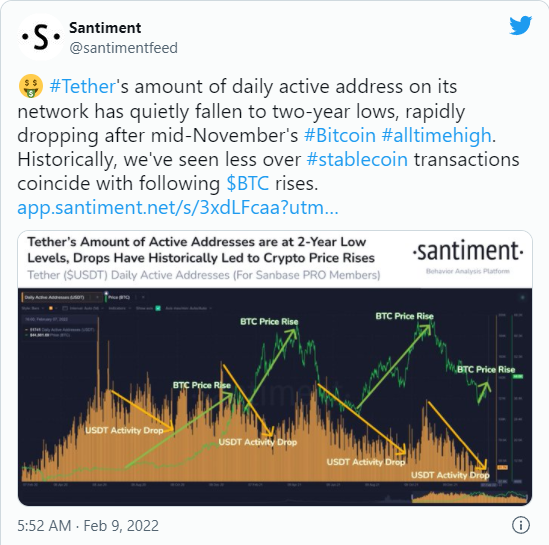
Task: Expand the Interval: Auto dropdown
Action: (83, 308)
